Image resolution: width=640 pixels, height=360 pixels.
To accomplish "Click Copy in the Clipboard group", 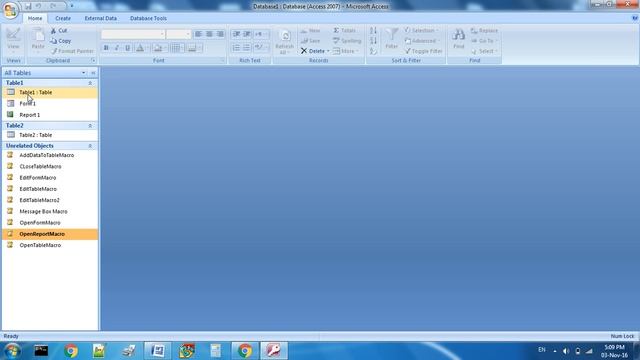I will [x=60, y=41].
